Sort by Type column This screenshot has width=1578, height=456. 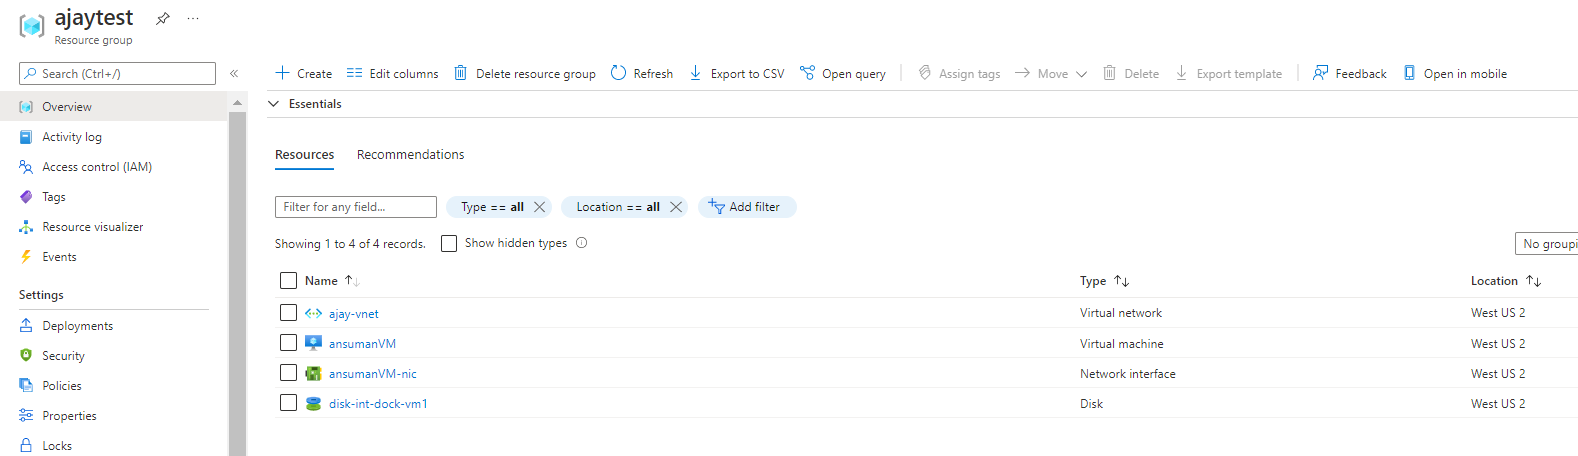pos(1104,281)
